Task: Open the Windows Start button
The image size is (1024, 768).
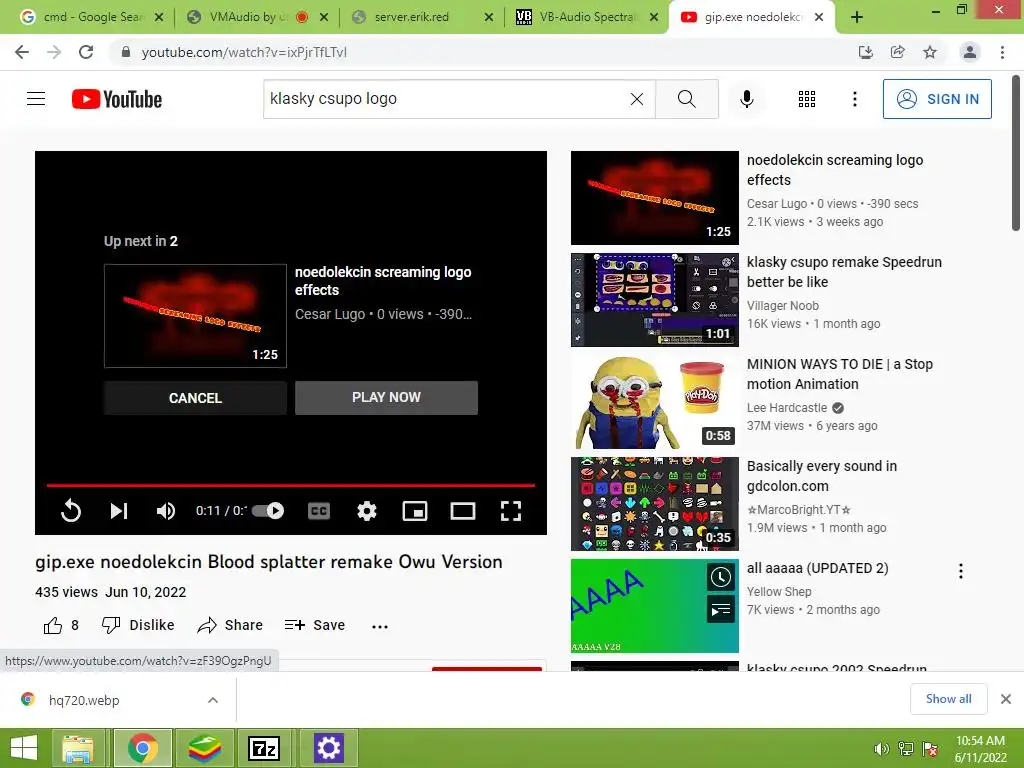Action: (24, 748)
